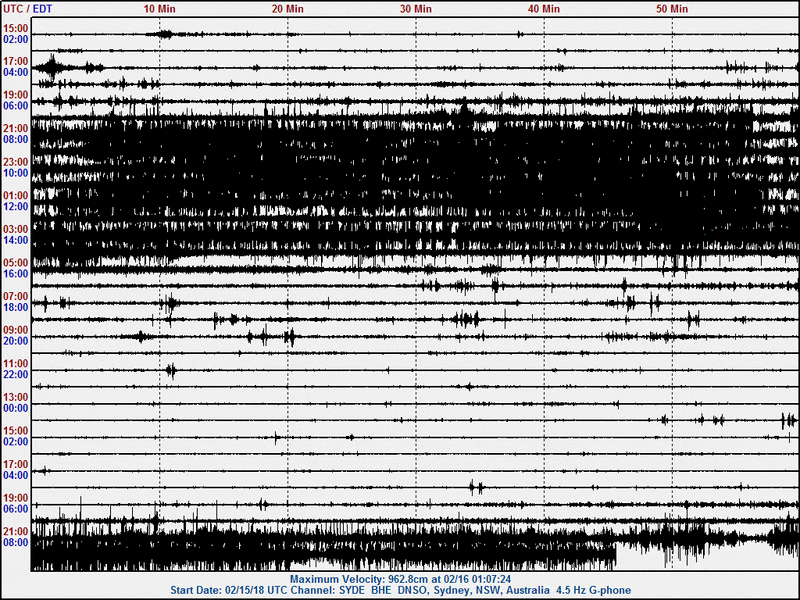The image size is (800, 600).
Task: Select "Start Date: 02/15/18" text
Action: point(216,590)
